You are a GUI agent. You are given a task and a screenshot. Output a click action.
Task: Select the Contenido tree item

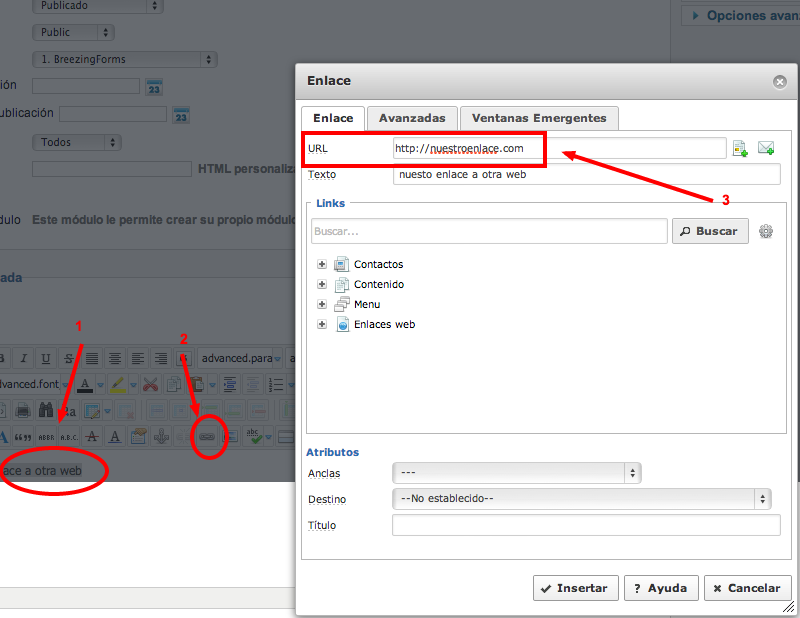click(379, 284)
